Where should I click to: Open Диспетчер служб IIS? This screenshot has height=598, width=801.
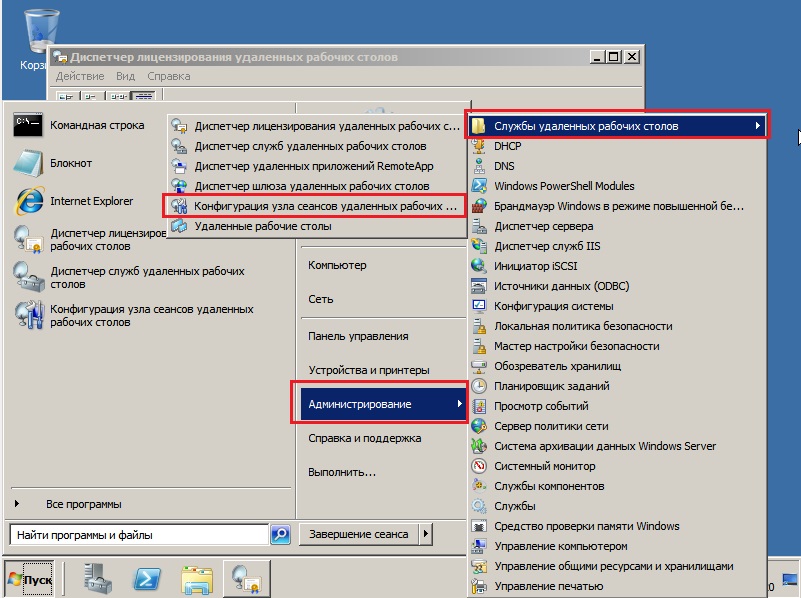coord(618,246)
